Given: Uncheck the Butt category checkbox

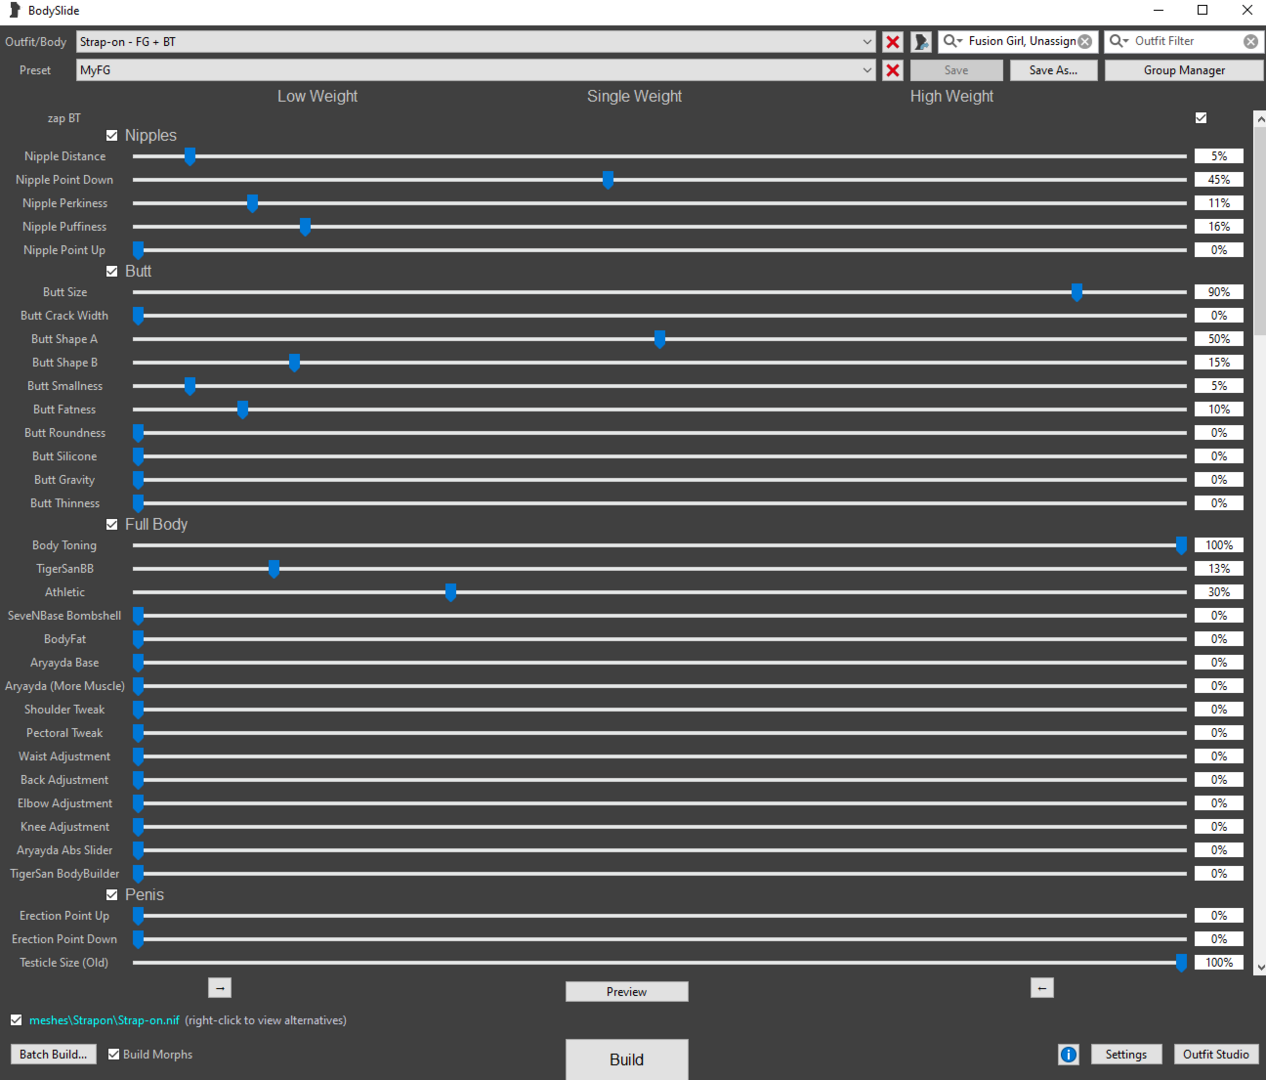Looking at the screenshot, I should [x=112, y=271].
